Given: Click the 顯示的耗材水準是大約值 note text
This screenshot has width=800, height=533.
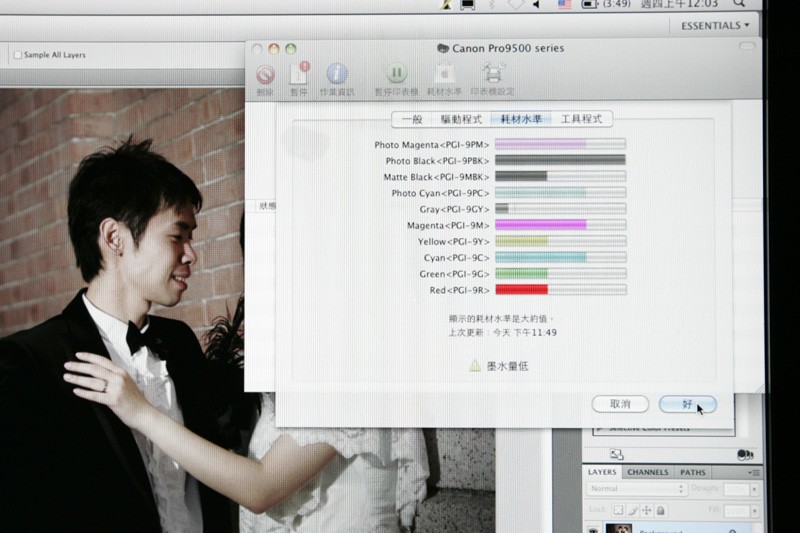Looking at the screenshot, I should click(501, 319).
